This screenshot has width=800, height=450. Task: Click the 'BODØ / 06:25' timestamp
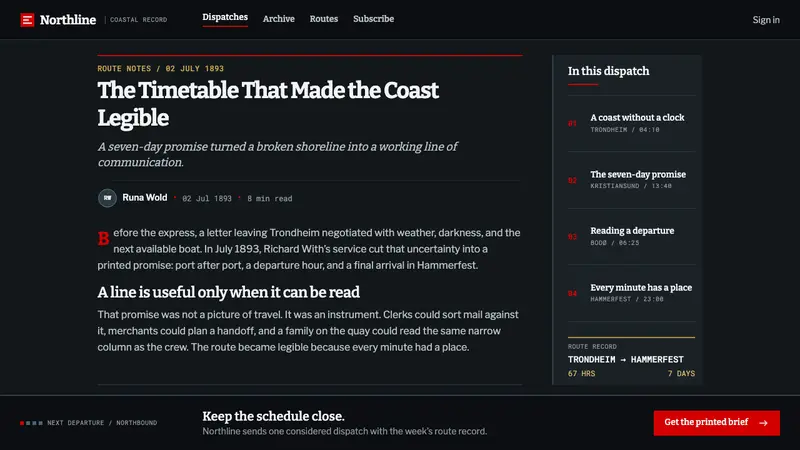click(x=615, y=243)
